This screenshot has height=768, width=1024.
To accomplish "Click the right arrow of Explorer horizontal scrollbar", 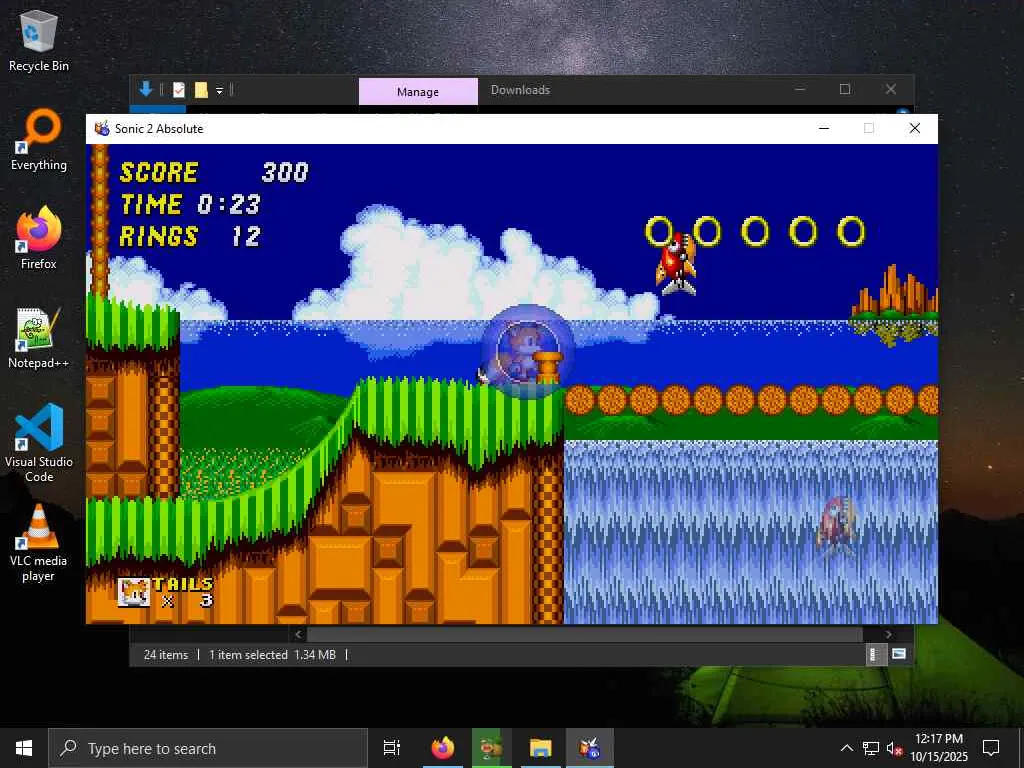I will (x=888, y=634).
